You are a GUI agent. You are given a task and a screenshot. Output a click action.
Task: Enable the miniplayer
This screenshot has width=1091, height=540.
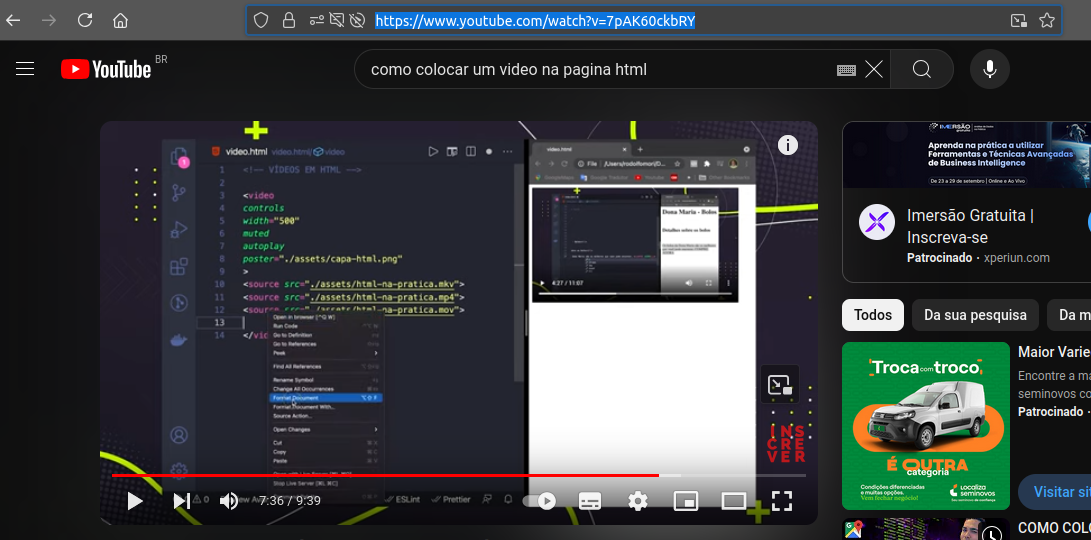point(685,500)
